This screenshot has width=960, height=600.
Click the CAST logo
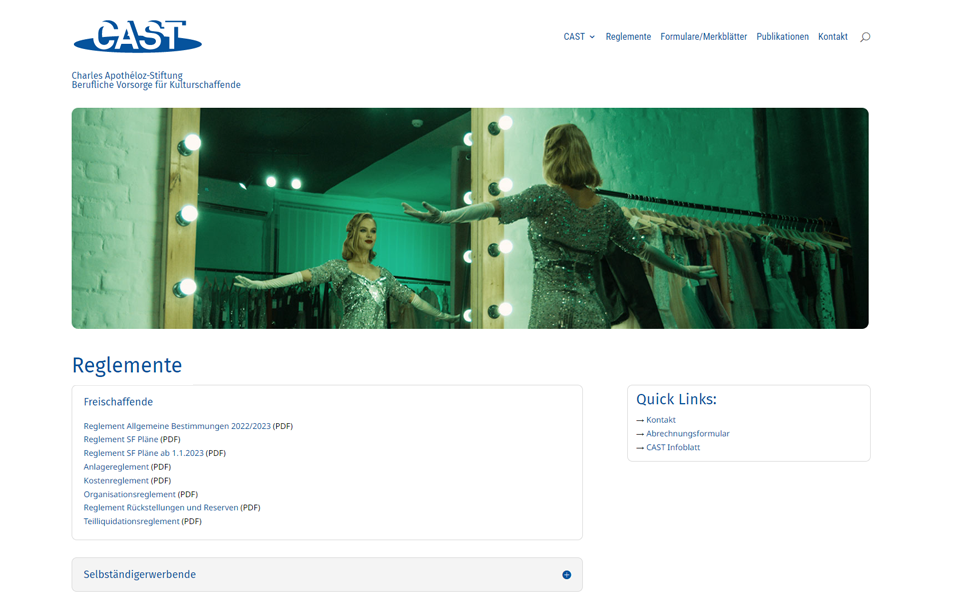(138, 36)
